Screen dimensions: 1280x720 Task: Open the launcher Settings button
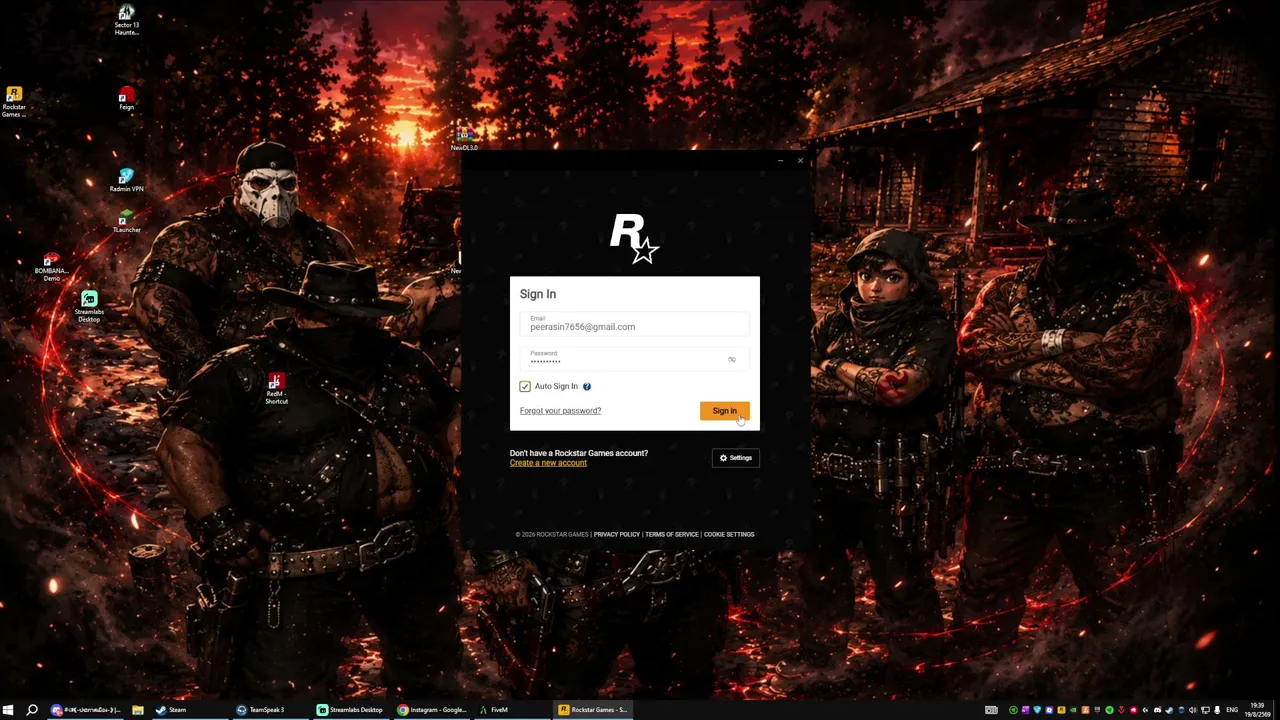pyautogui.click(x=736, y=458)
